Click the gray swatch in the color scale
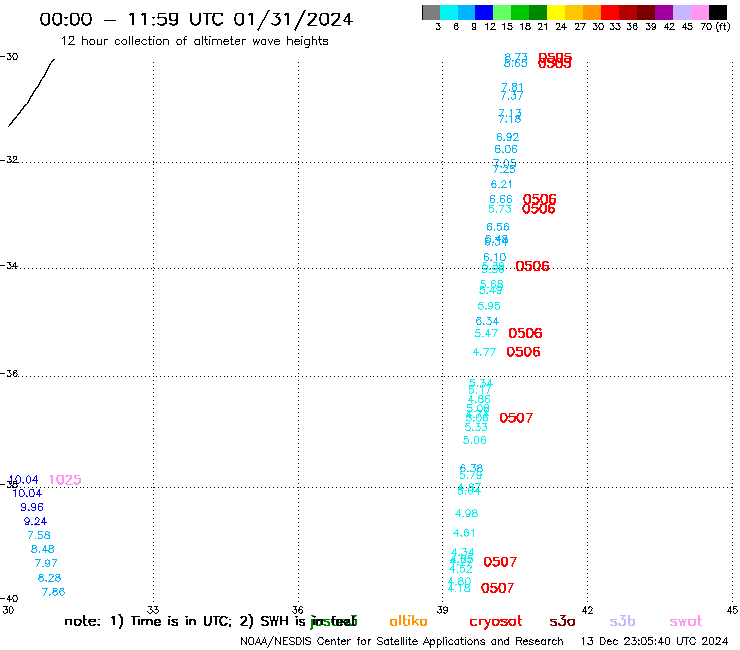This screenshot has width=740, height=650. pos(431,12)
